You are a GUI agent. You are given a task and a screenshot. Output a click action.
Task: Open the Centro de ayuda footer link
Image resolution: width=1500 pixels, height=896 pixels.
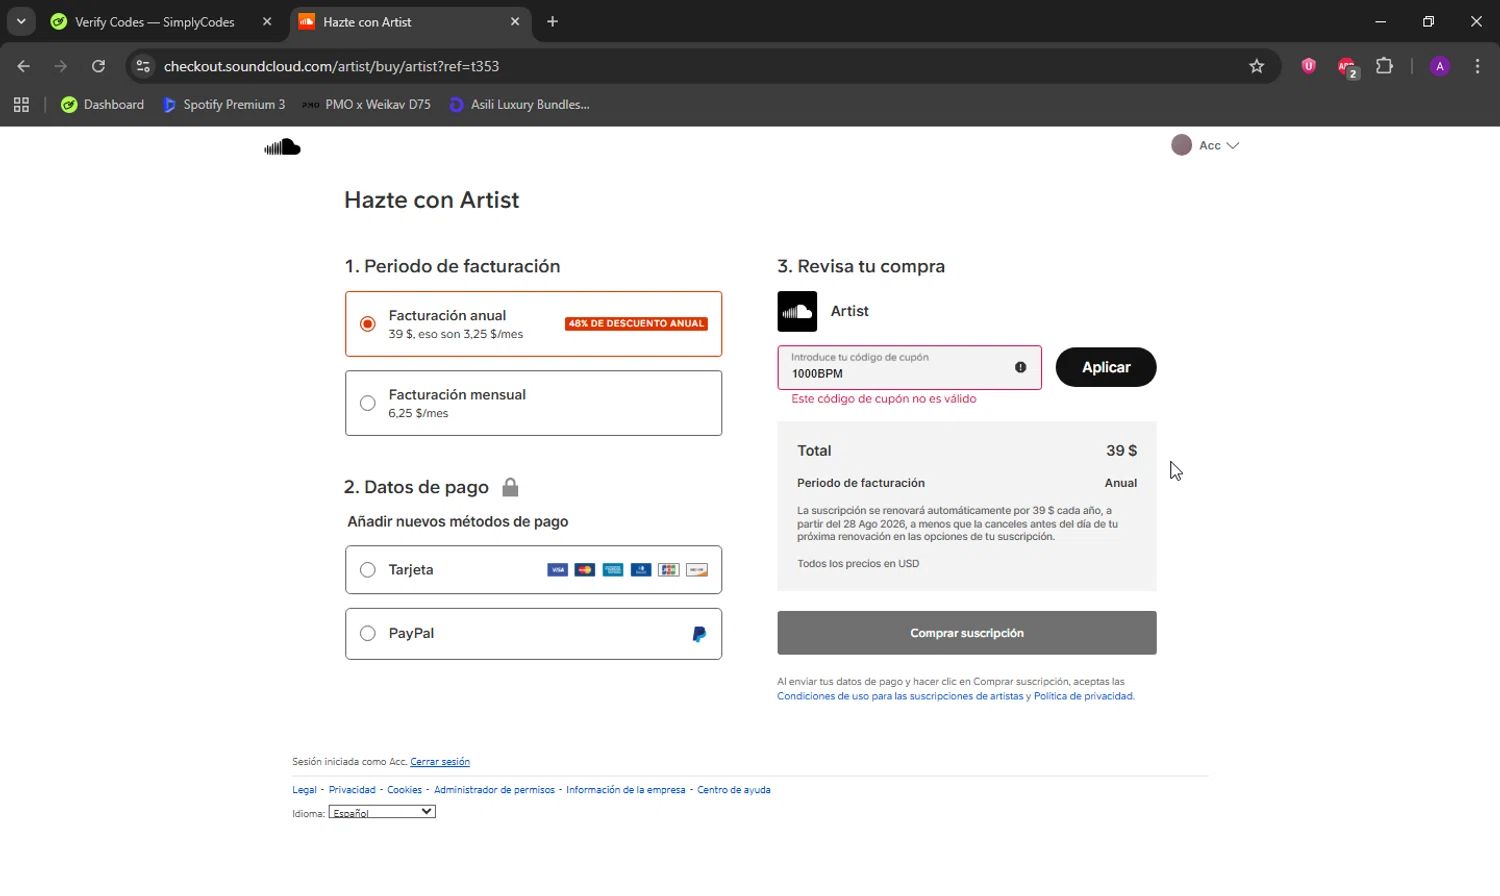[x=734, y=790]
